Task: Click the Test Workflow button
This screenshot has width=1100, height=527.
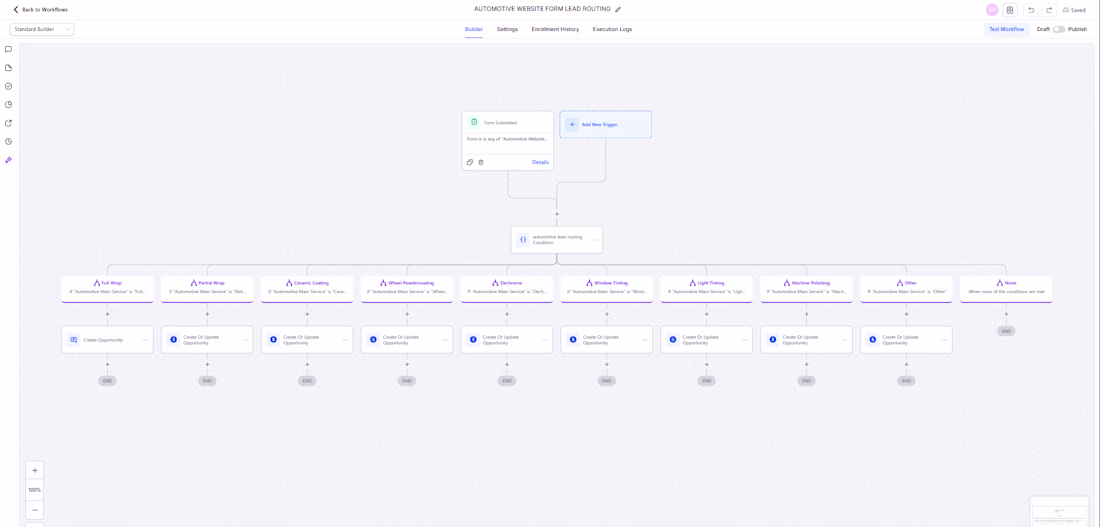Action: tap(1007, 29)
